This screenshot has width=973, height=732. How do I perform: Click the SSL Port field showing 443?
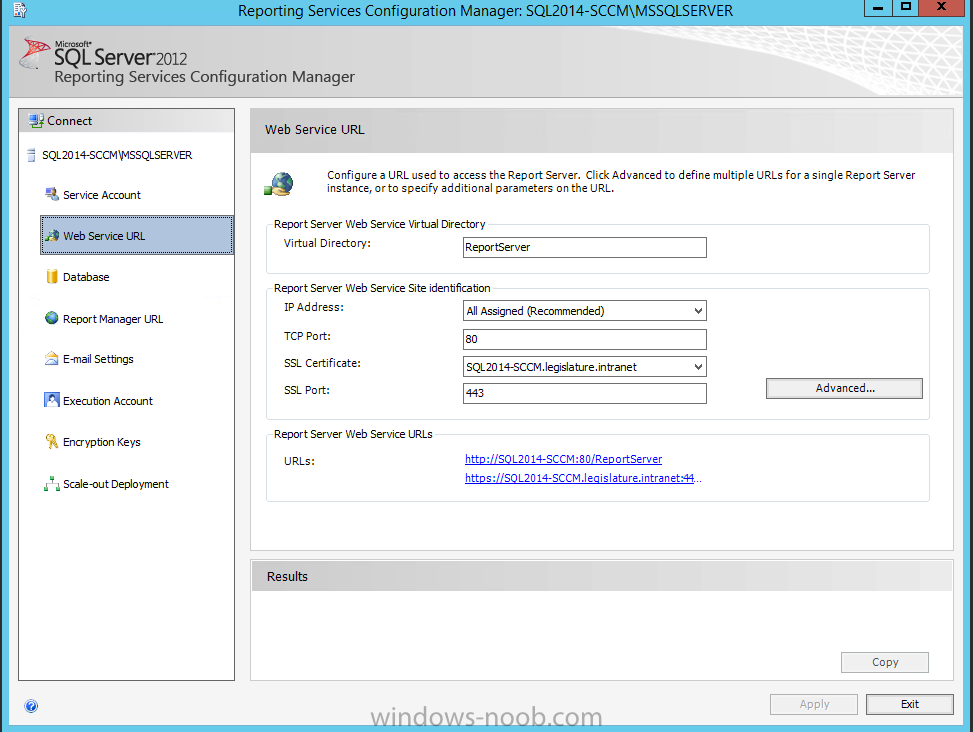click(585, 393)
